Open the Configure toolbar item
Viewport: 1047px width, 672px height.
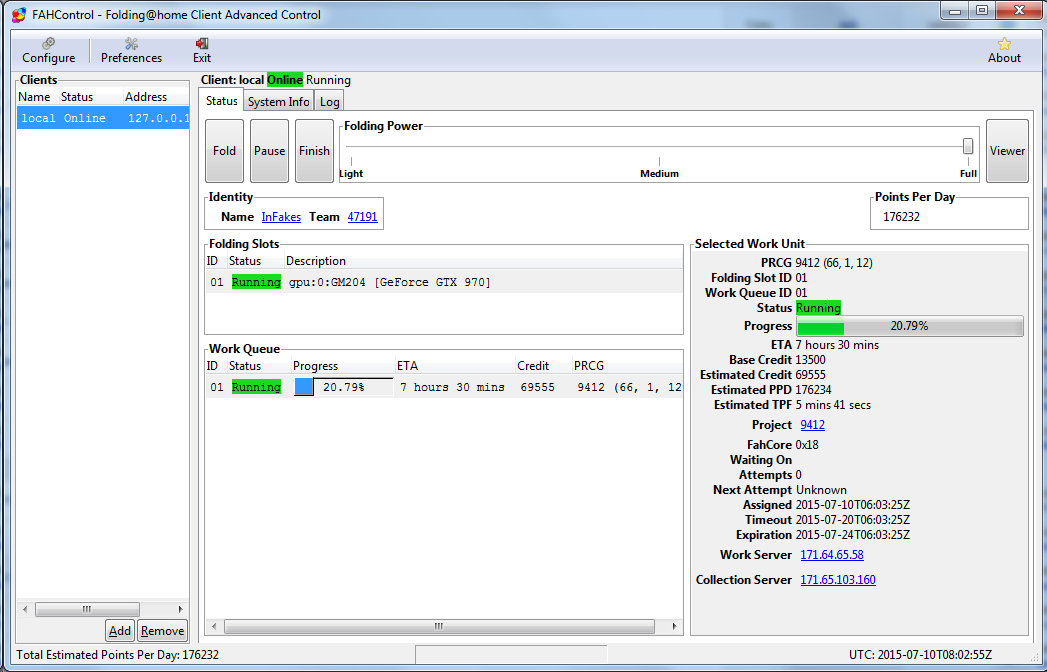(x=48, y=51)
